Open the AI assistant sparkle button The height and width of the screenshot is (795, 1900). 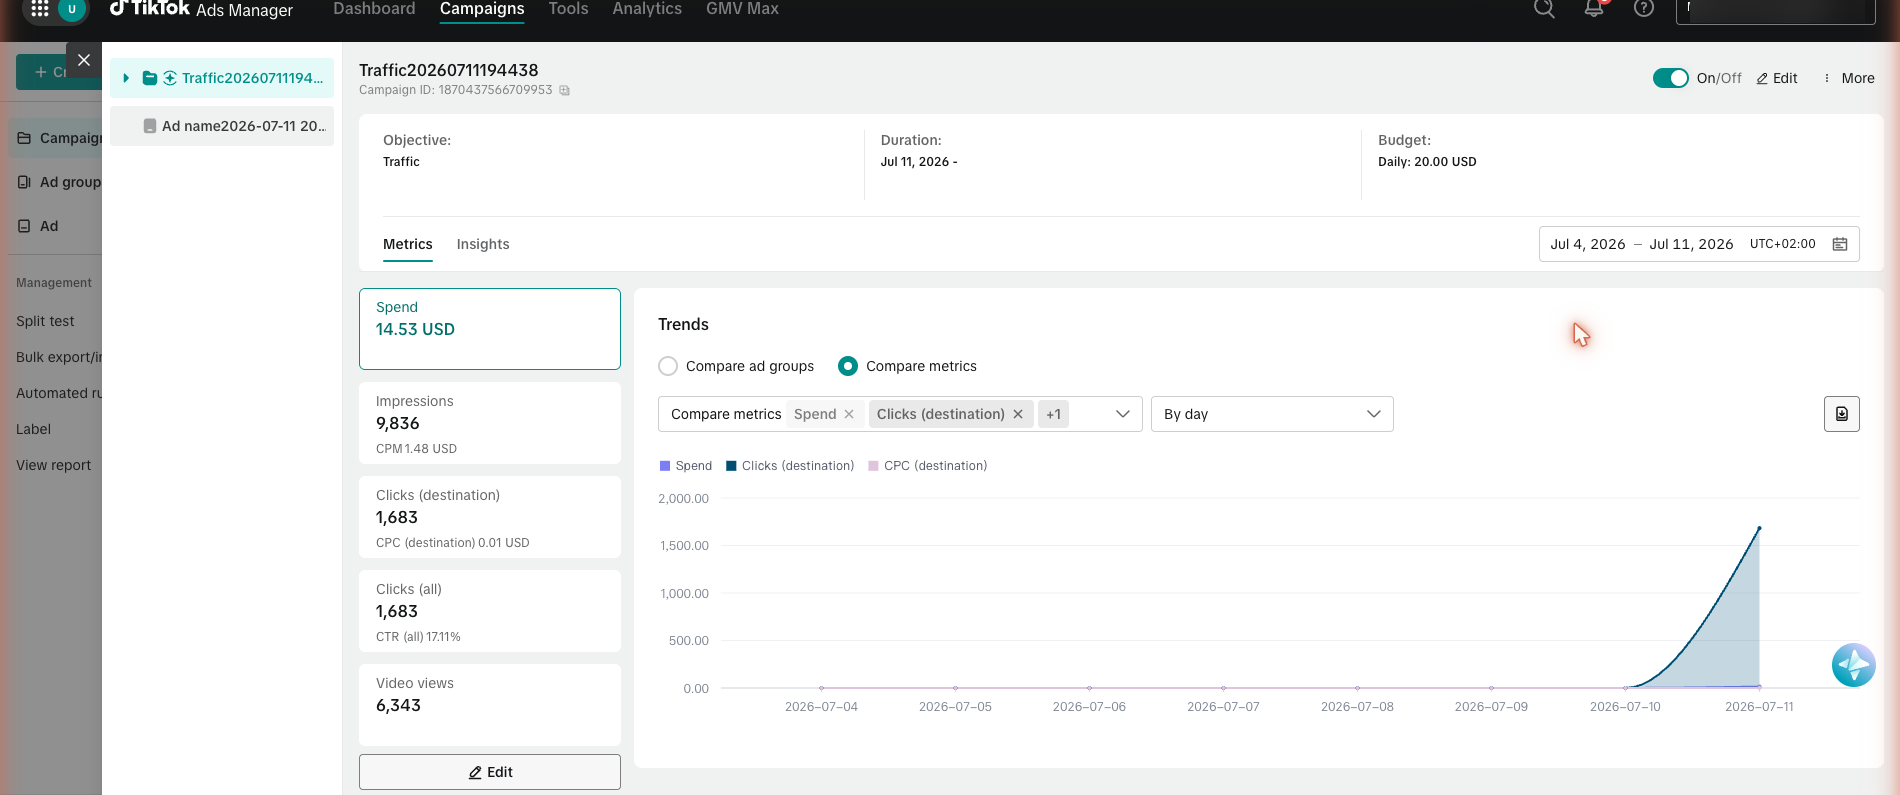pyautogui.click(x=1853, y=665)
